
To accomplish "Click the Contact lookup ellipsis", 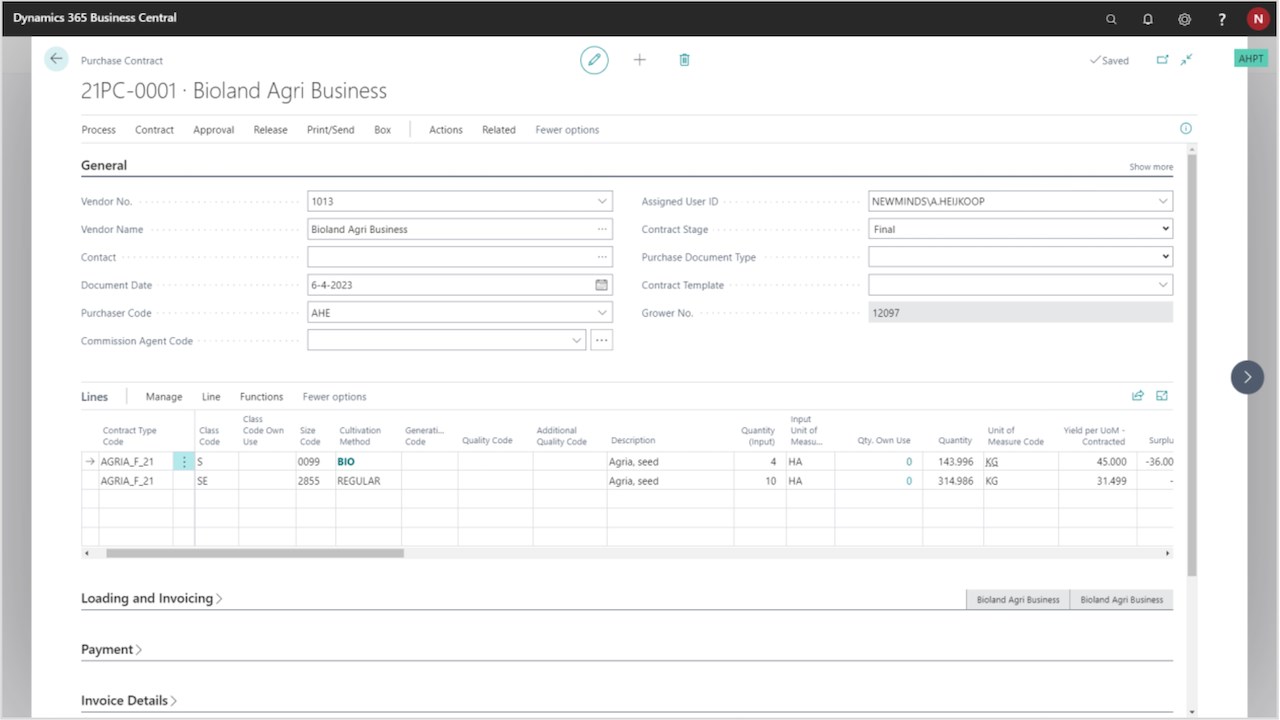I will 602,257.
